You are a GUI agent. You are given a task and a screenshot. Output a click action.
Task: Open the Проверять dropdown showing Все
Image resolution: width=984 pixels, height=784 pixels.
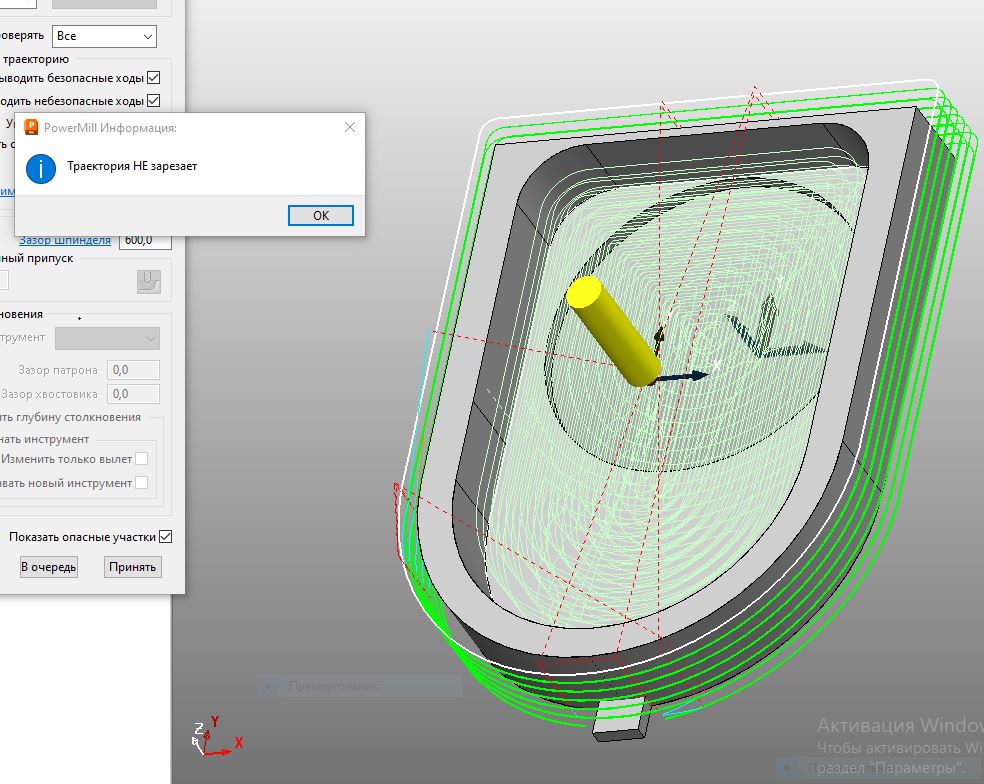tap(104, 36)
